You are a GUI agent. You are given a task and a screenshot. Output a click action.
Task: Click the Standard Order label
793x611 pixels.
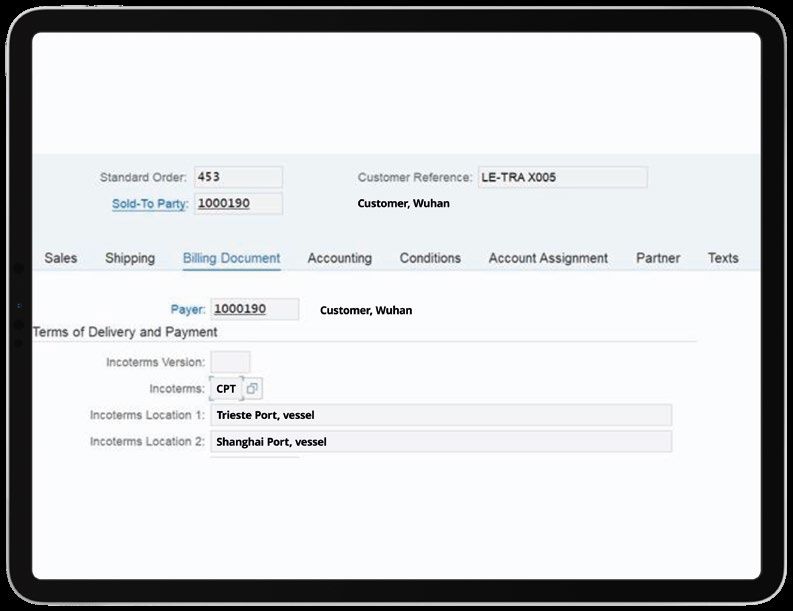143,178
